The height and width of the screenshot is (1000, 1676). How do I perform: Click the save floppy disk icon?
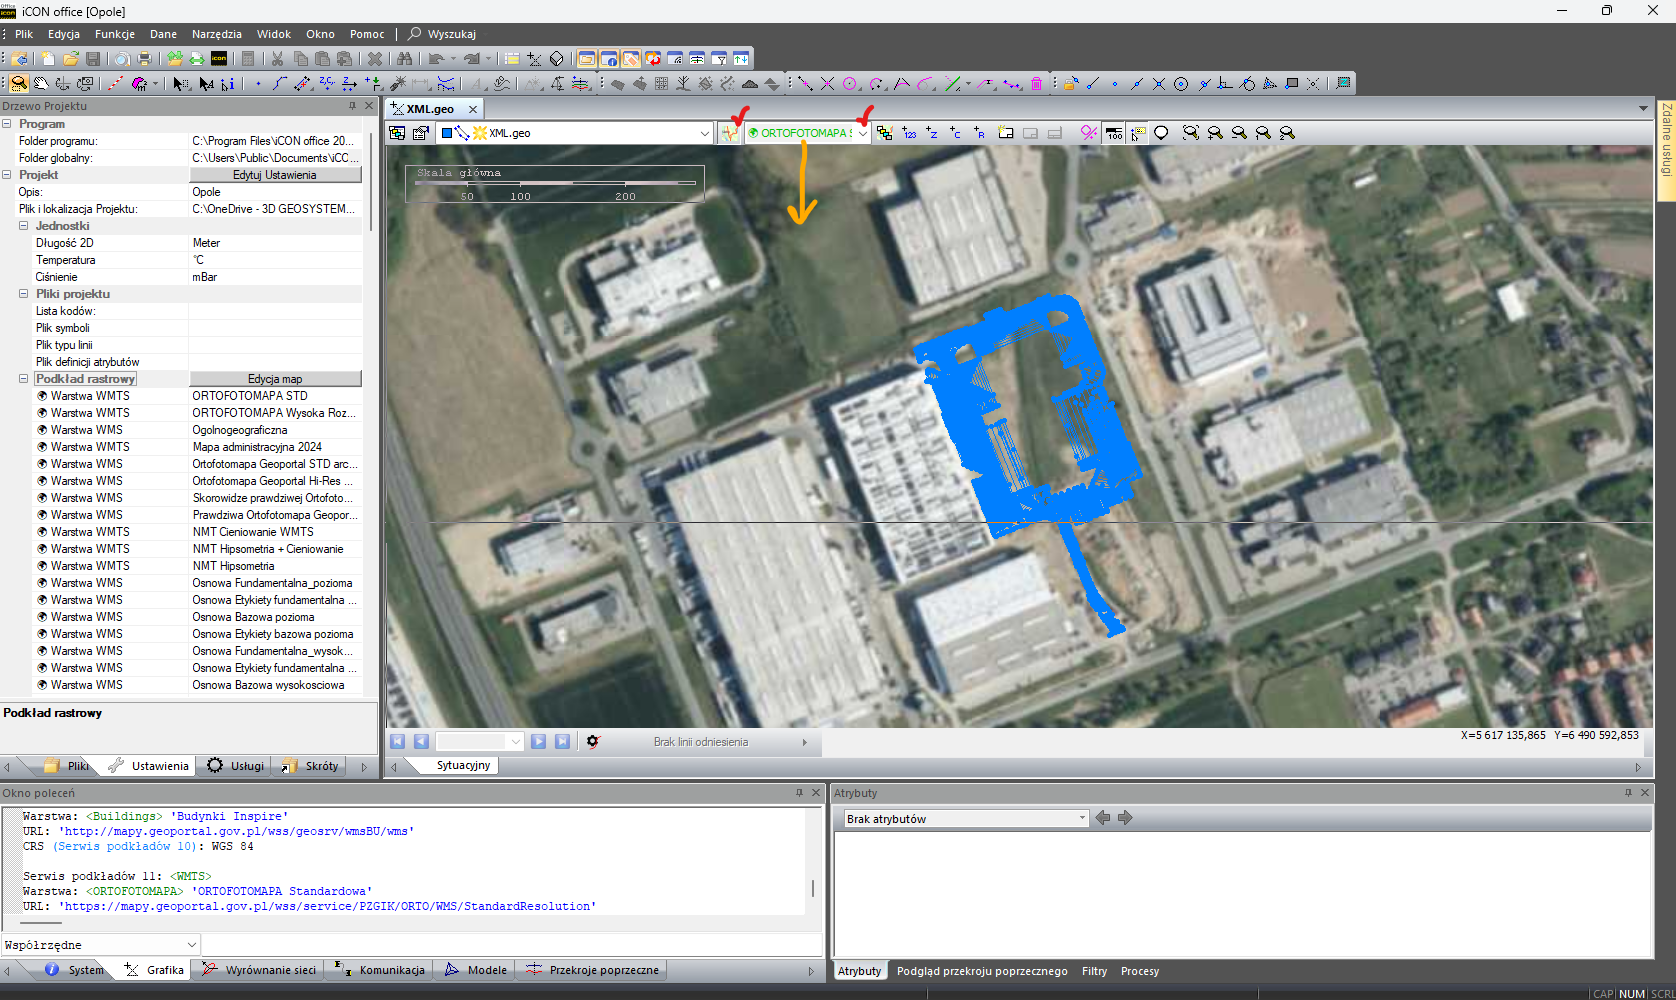(93, 59)
